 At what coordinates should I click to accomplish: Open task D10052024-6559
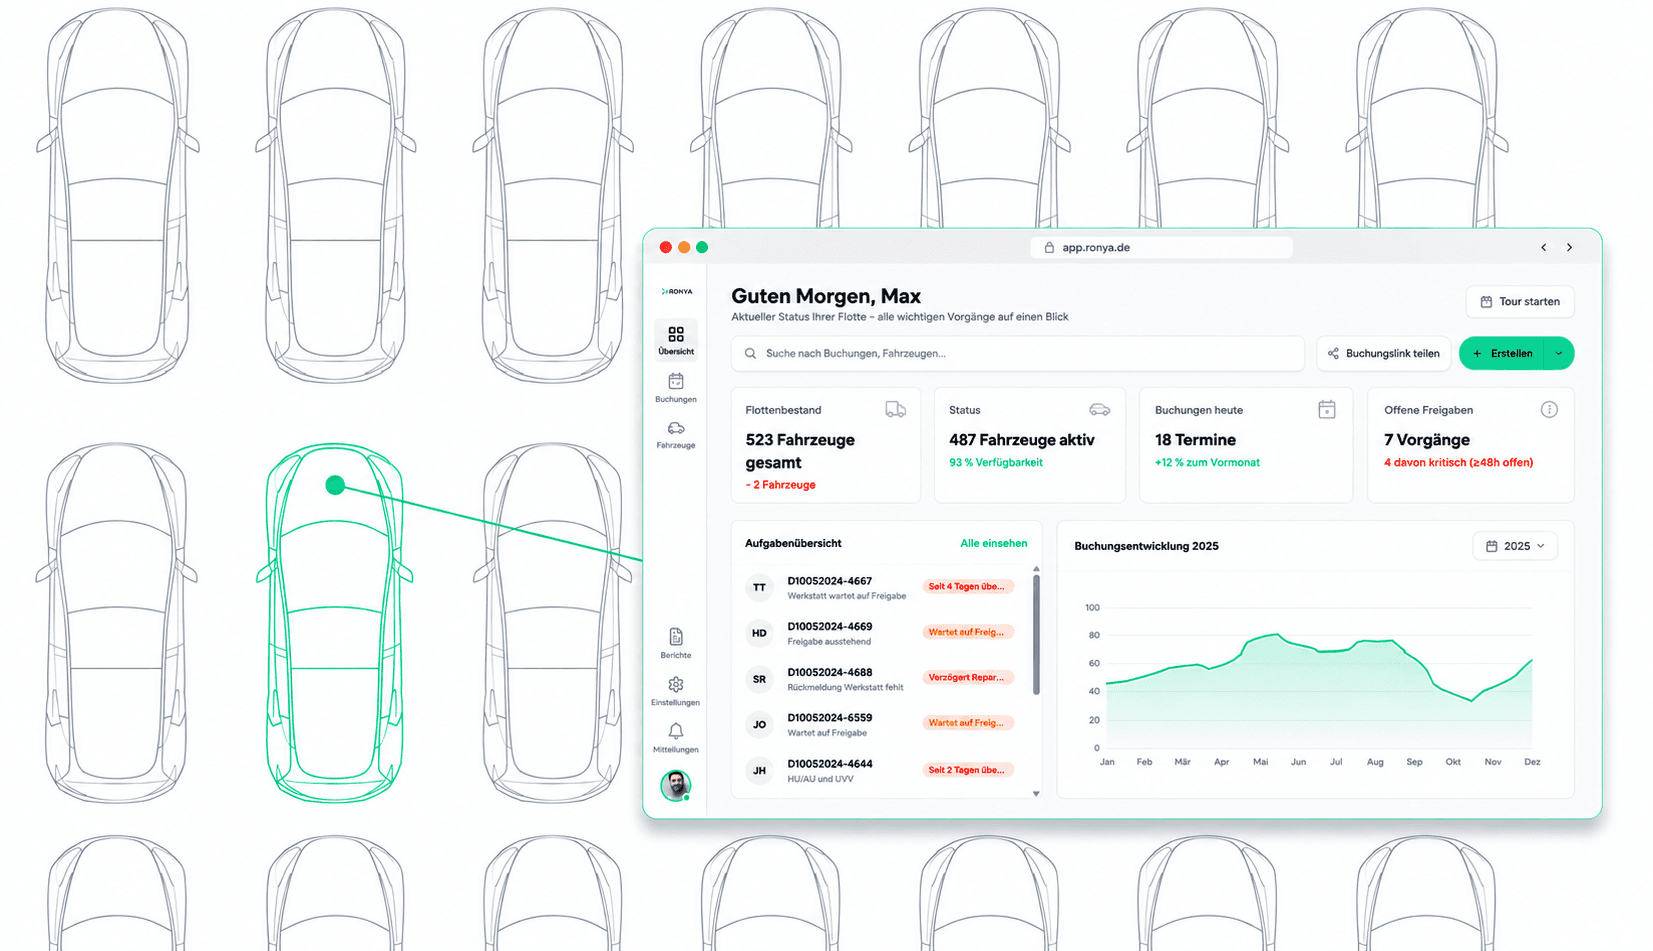[830, 718]
